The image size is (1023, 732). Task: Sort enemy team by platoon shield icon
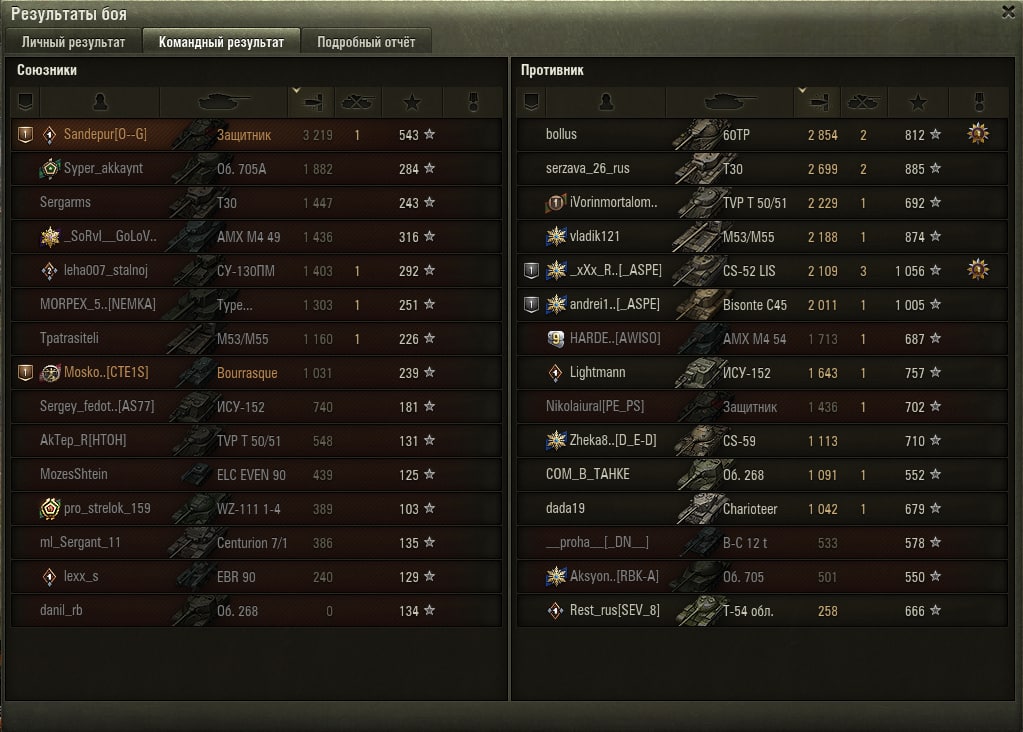(x=531, y=102)
